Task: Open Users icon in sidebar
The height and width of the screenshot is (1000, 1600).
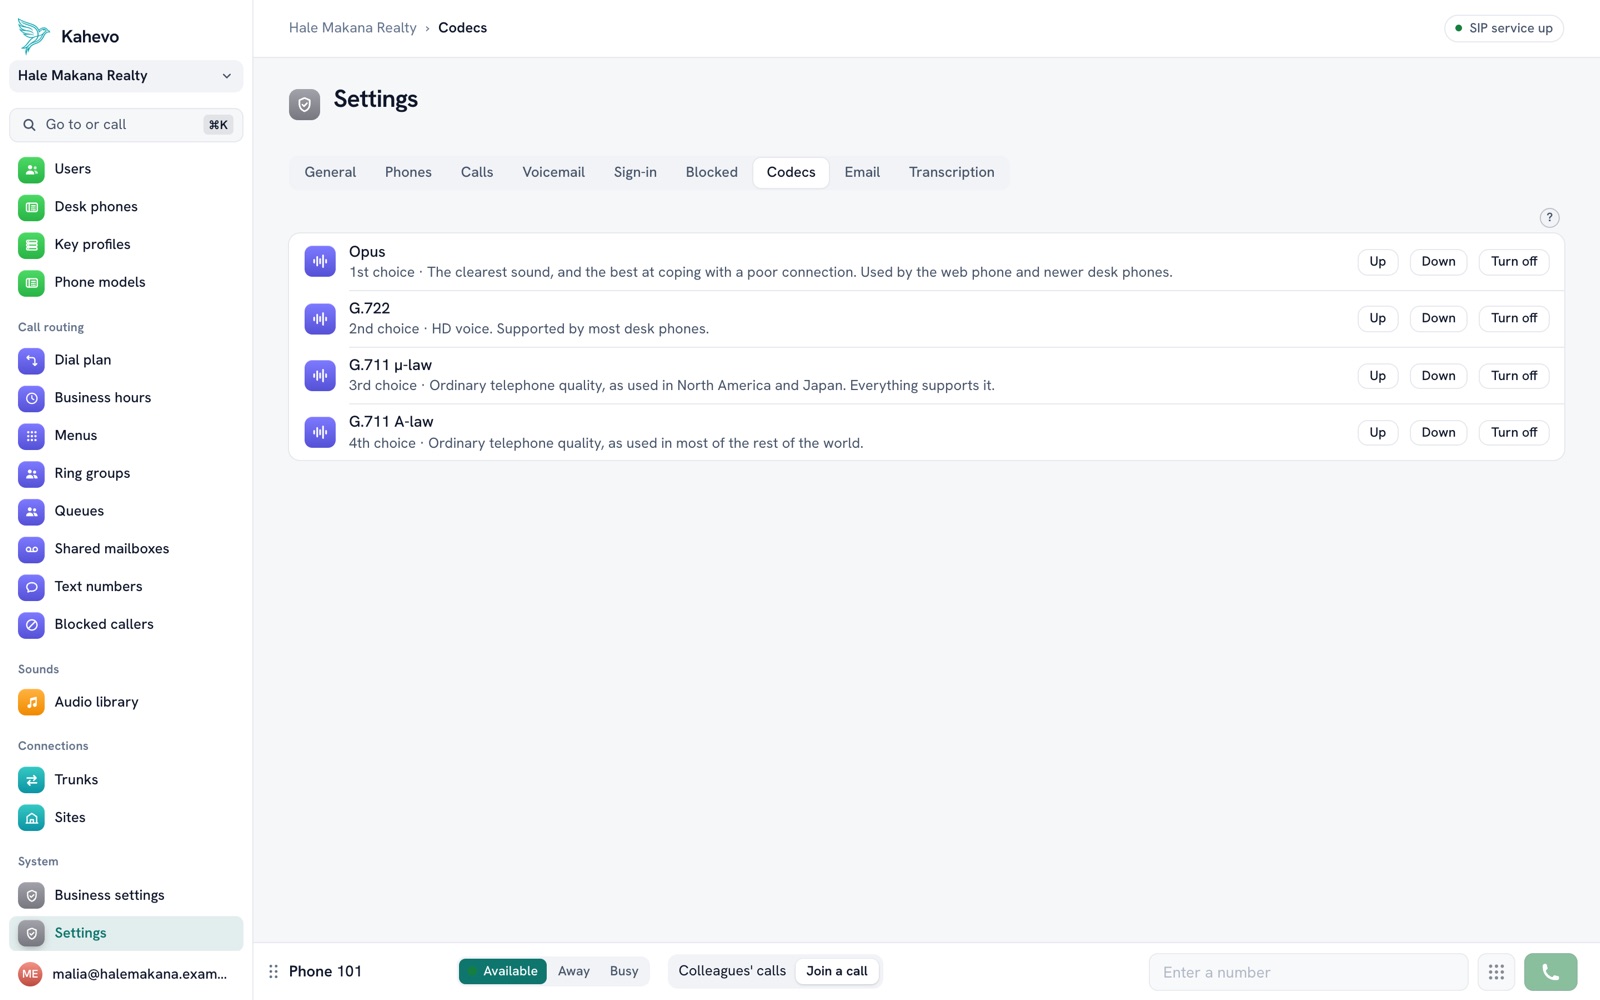Action: 31,170
